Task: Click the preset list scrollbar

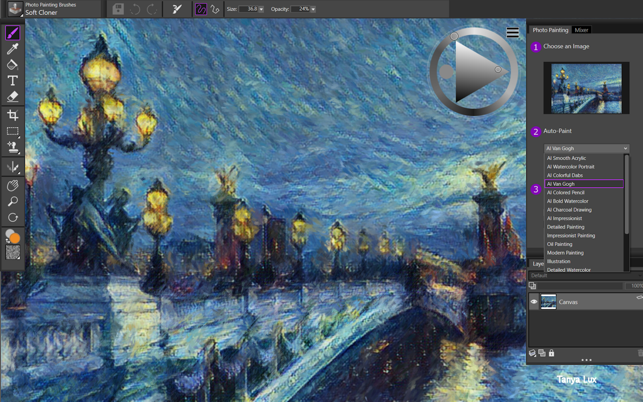Action: click(626, 194)
